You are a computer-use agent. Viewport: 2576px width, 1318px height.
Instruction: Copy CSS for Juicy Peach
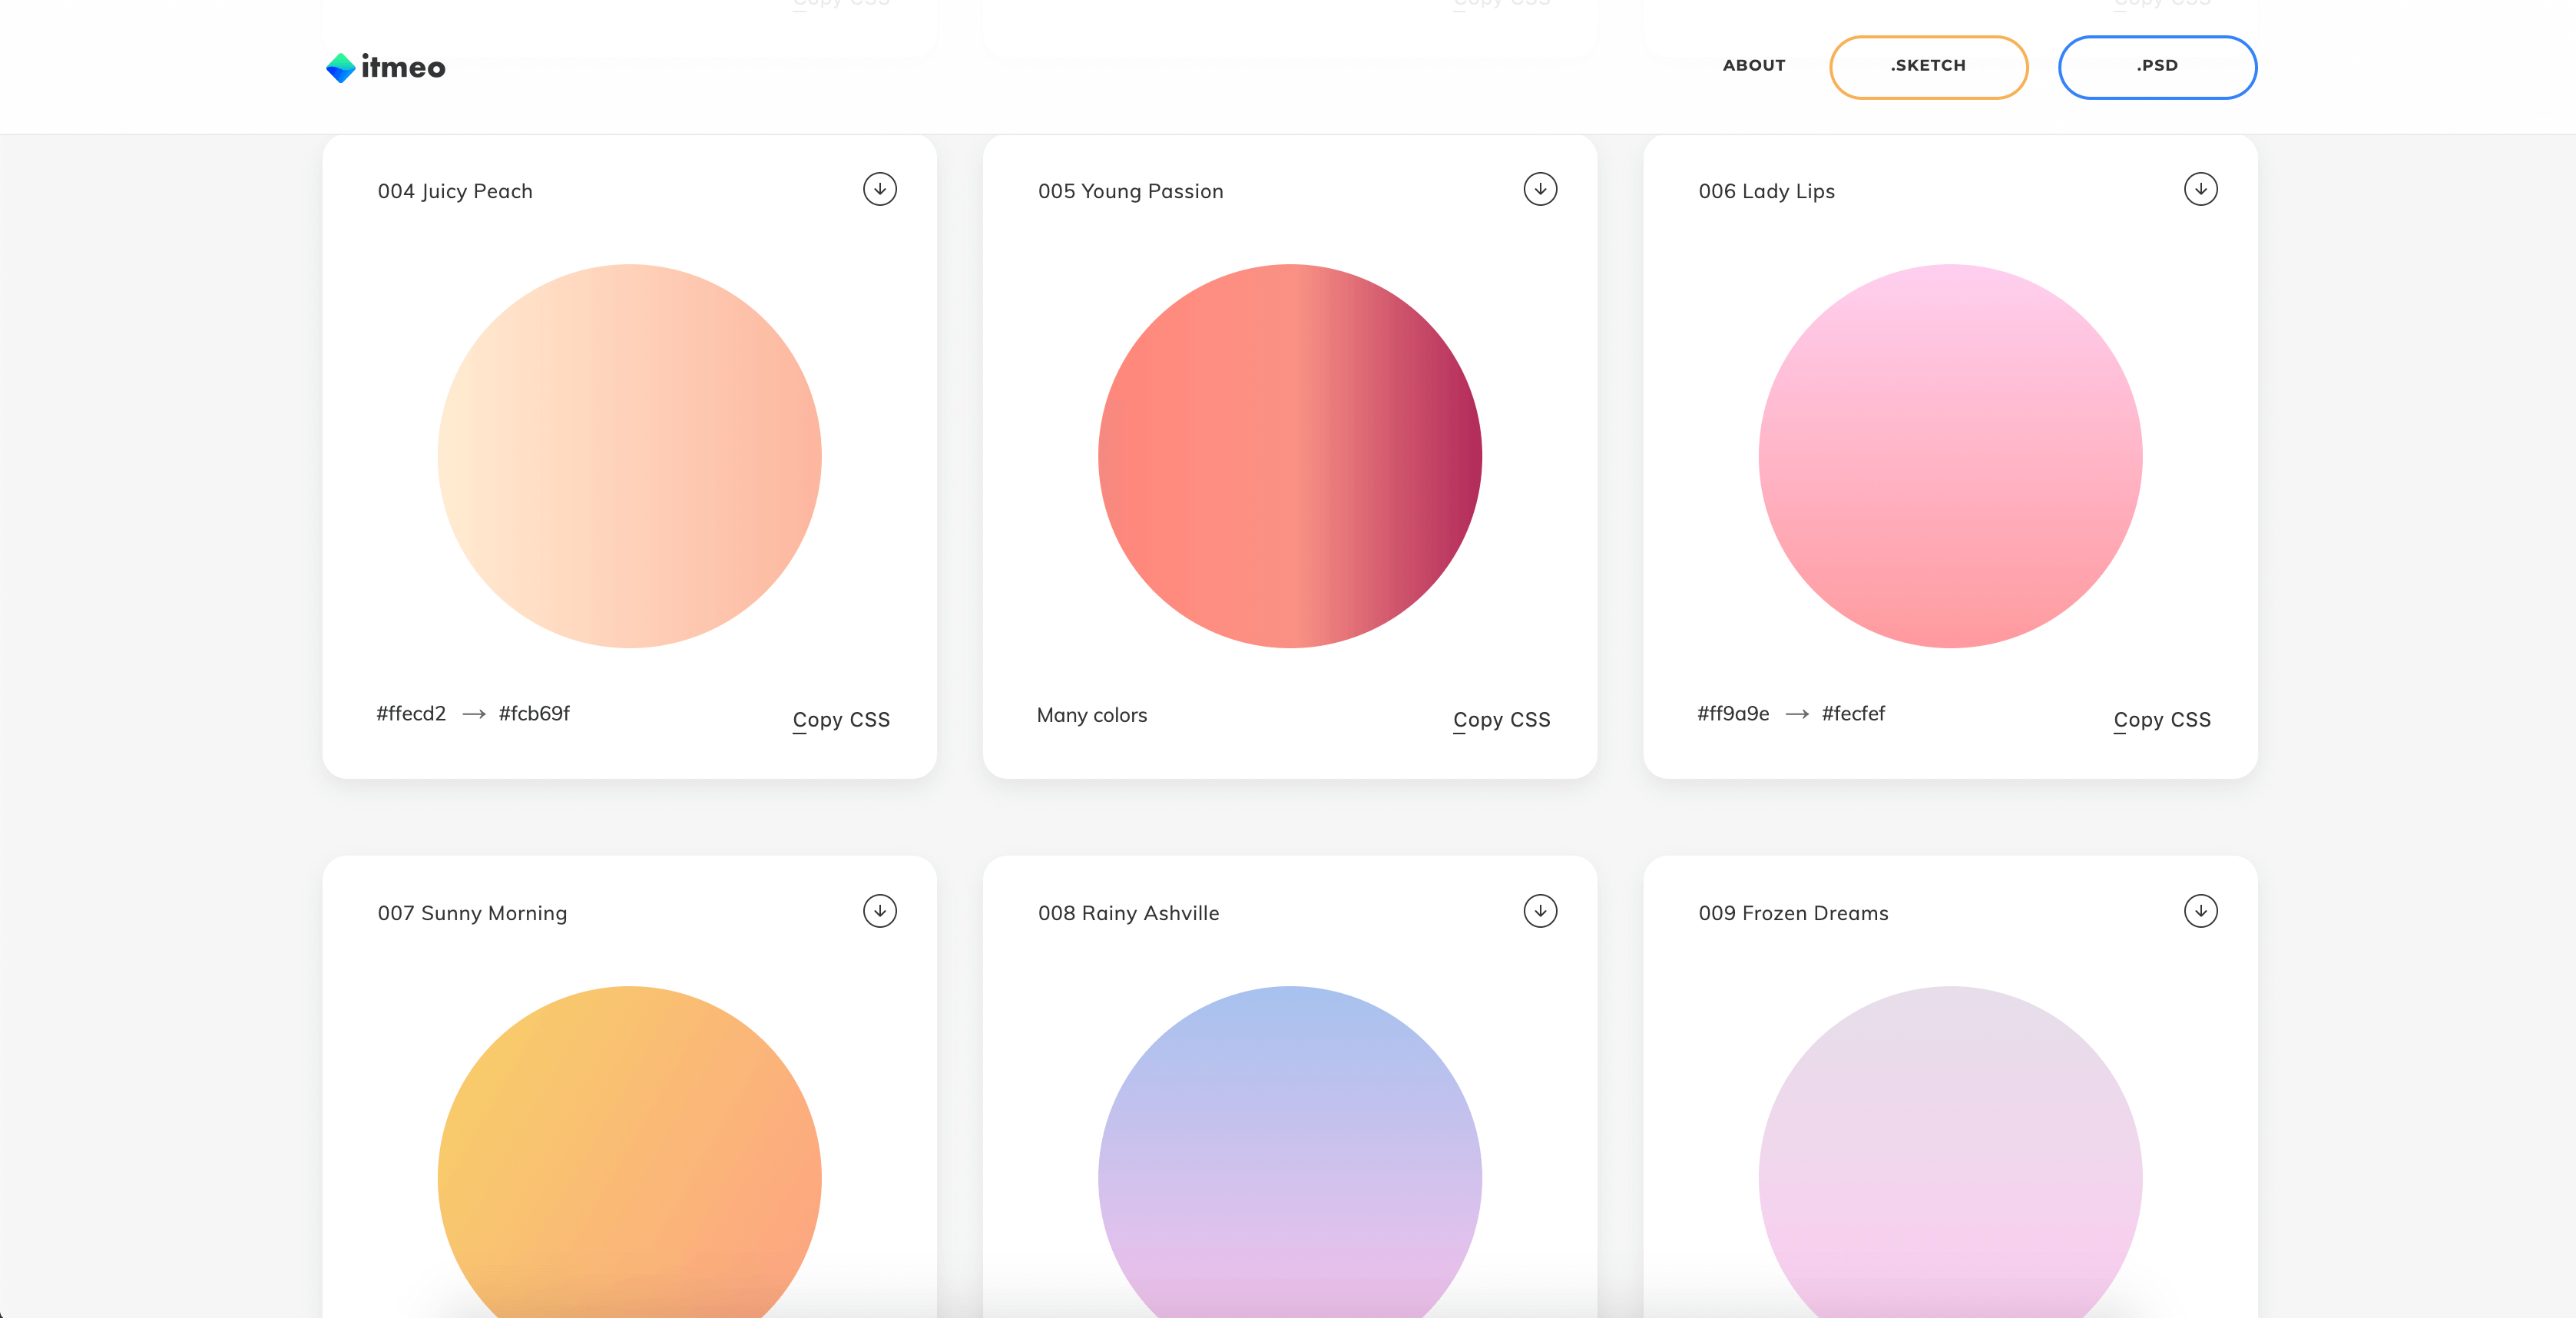click(840, 720)
